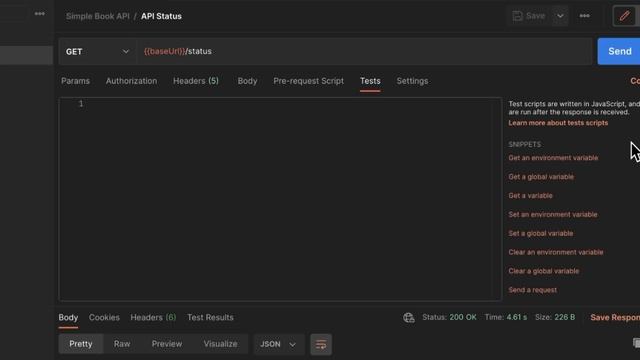Image resolution: width=640 pixels, height=360 pixels.
Task: Click the Save Response link
Action: click(x=615, y=317)
